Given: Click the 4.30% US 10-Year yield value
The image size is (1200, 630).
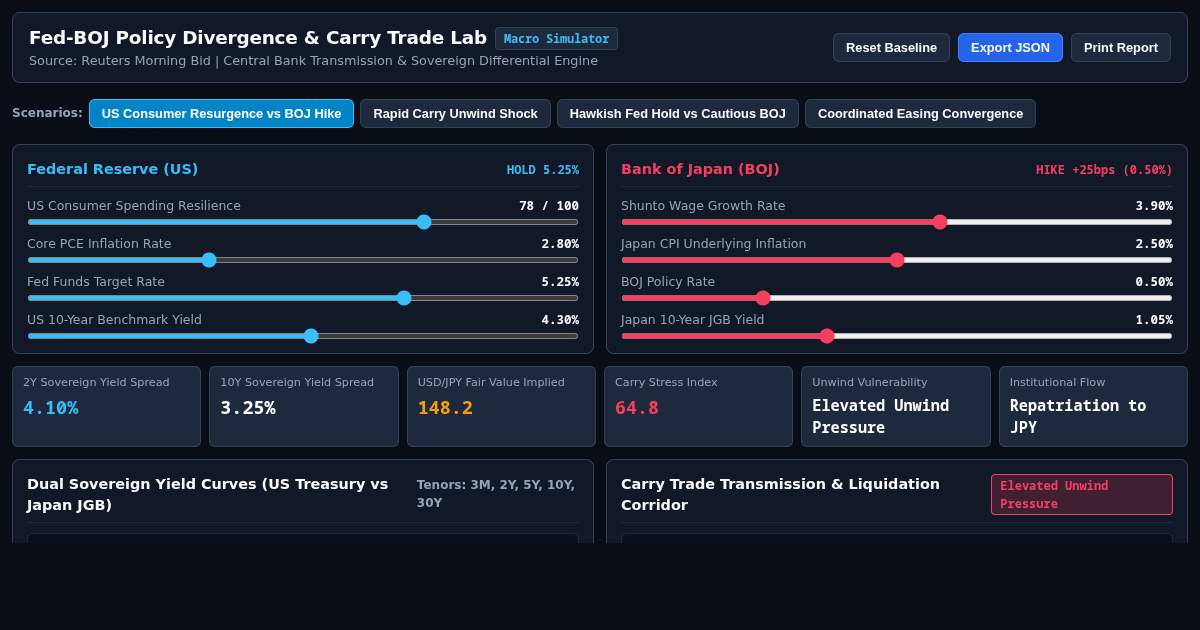Looking at the screenshot, I should 560,320.
